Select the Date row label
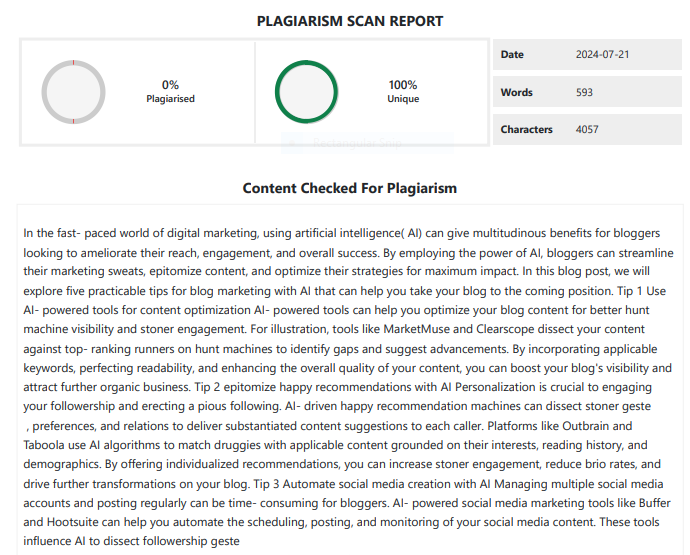This screenshot has width=690, height=555. click(x=512, y=55)
